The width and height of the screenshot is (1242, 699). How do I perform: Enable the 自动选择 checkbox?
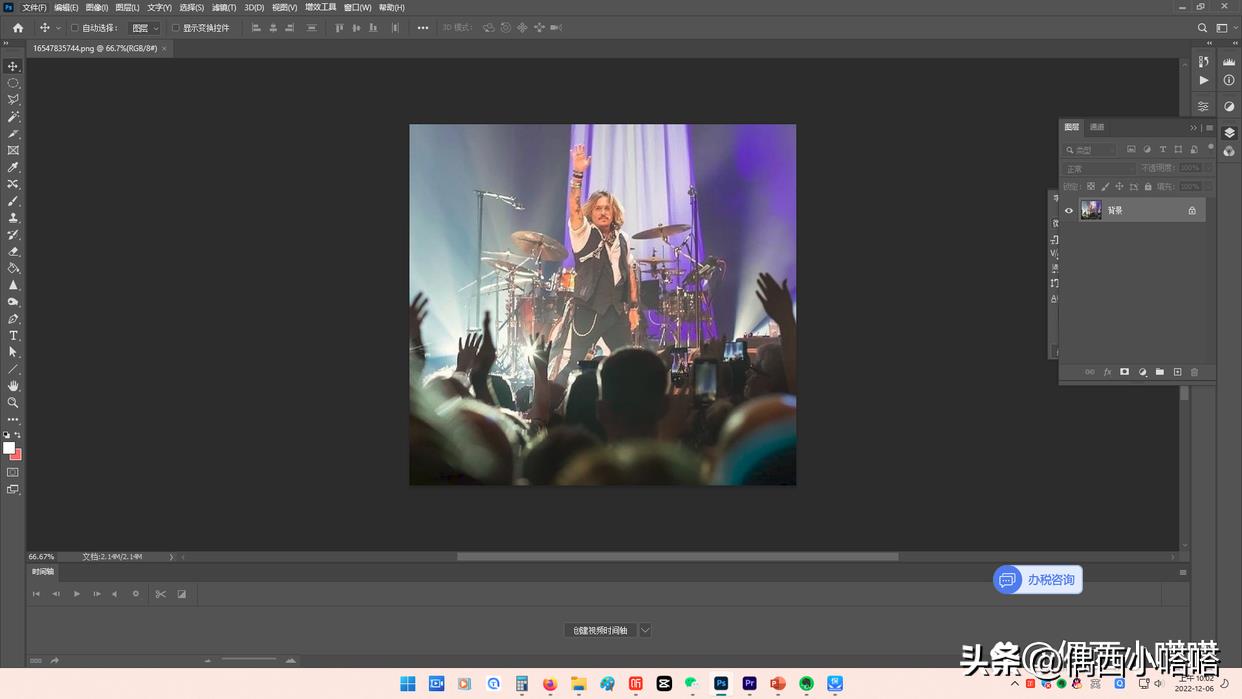[x=74, y=28]
